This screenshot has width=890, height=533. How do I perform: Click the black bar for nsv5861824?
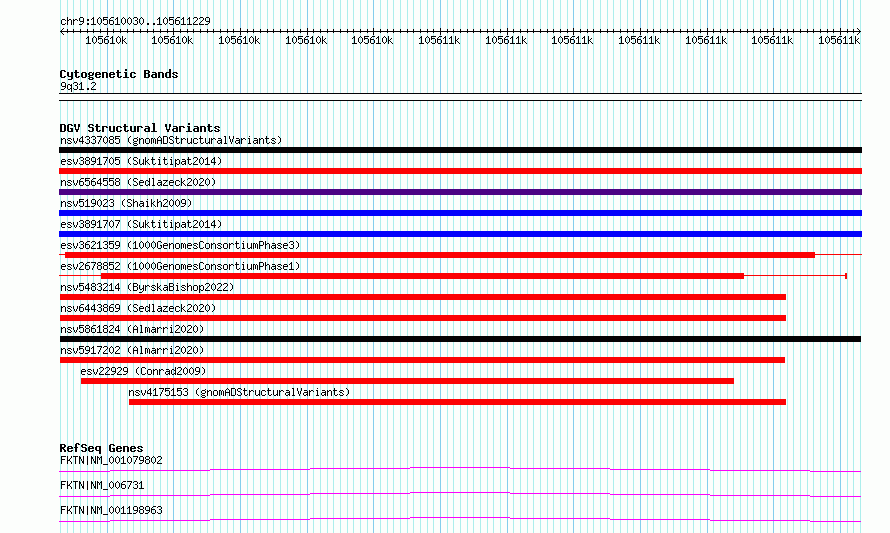point(460,339)
